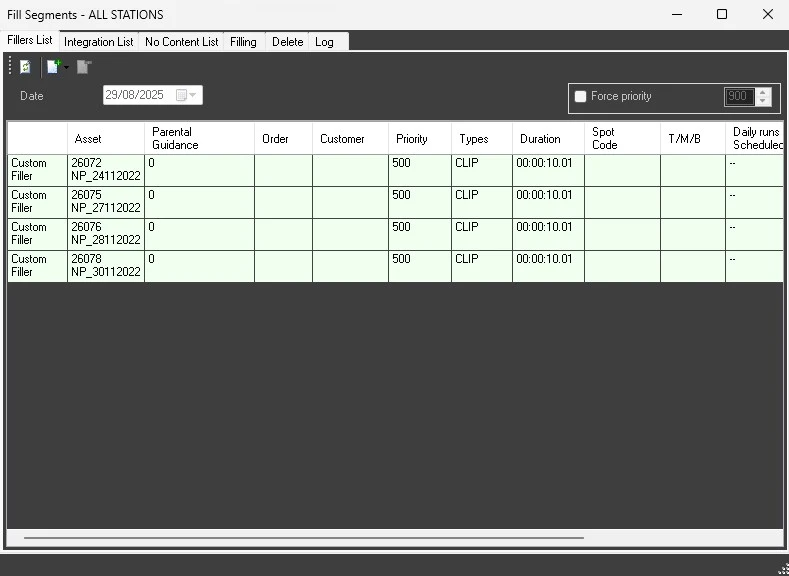Click the priority value input field

(x=738, y=97)
